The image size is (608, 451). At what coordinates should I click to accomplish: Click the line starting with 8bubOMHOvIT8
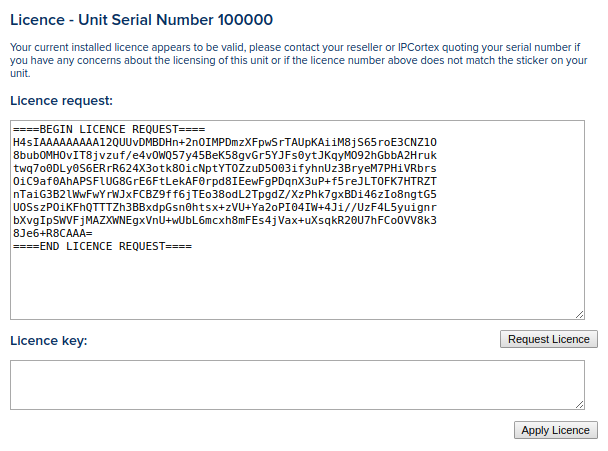[x=225, y=155]
